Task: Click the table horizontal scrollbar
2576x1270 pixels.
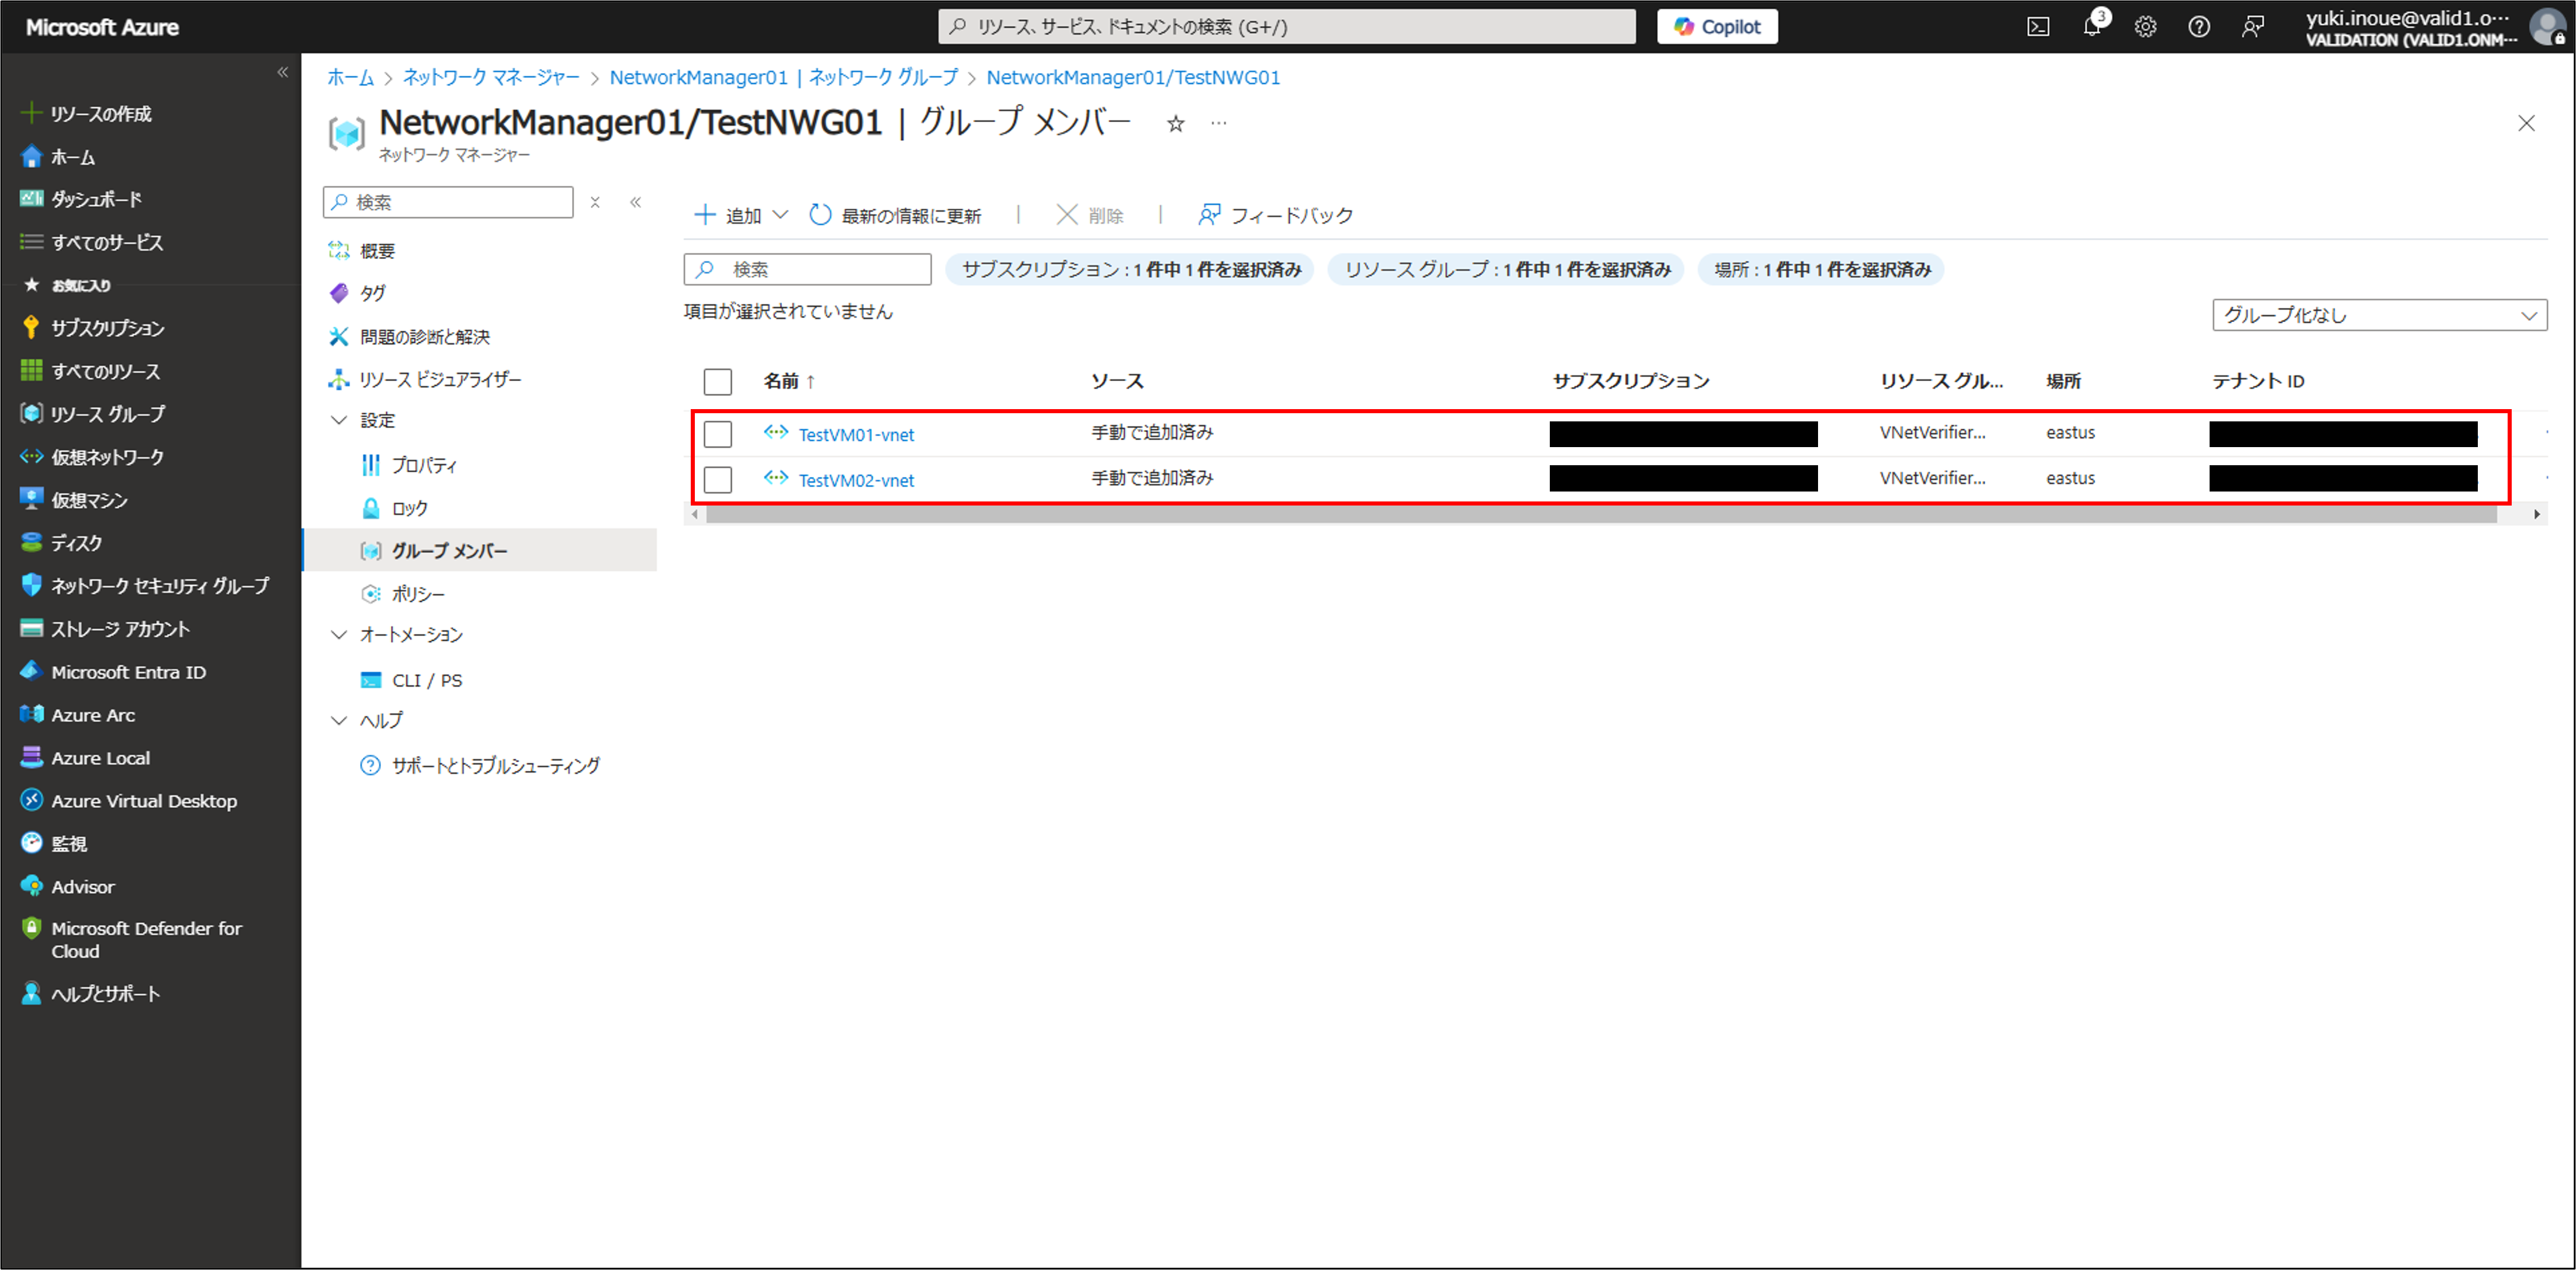Action: (x=1600, y=514)
